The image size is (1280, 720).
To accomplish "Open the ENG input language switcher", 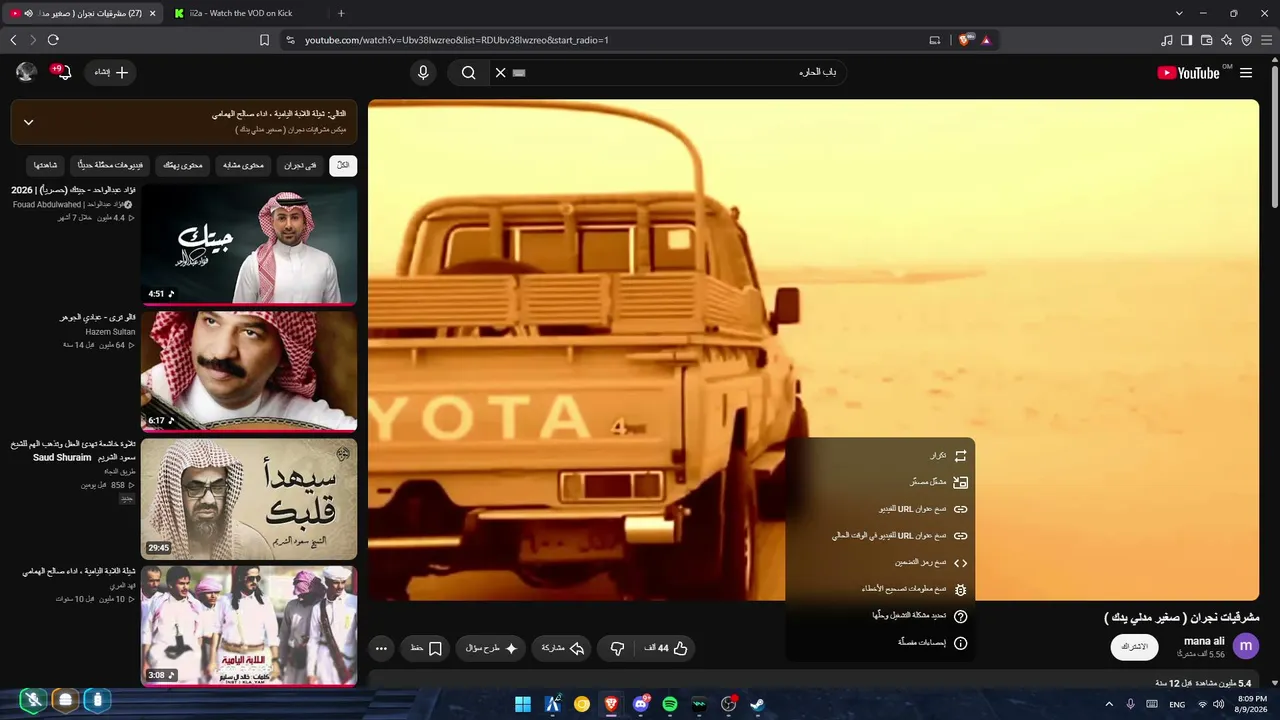I will [x=1177, y=704].
